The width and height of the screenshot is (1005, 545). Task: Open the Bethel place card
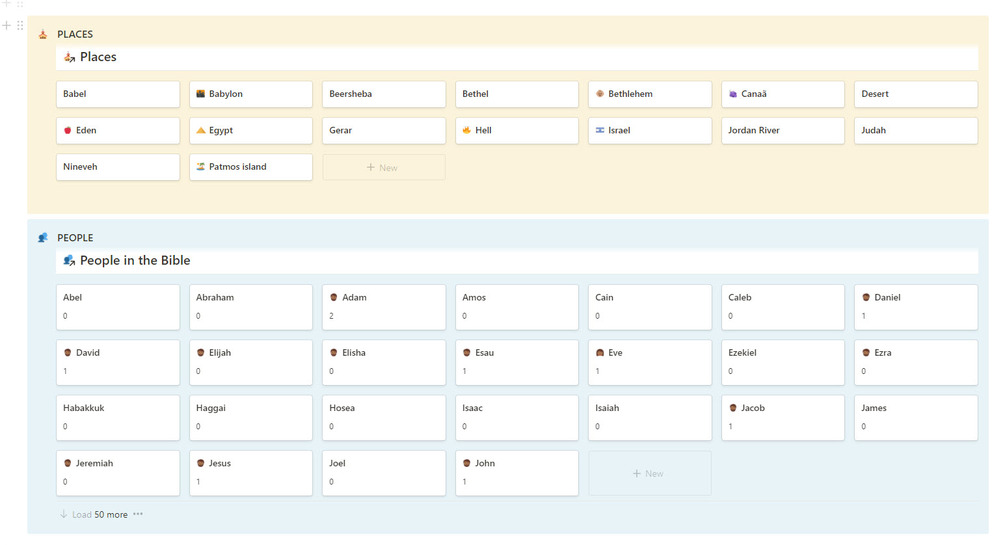[x=517, y=94]
